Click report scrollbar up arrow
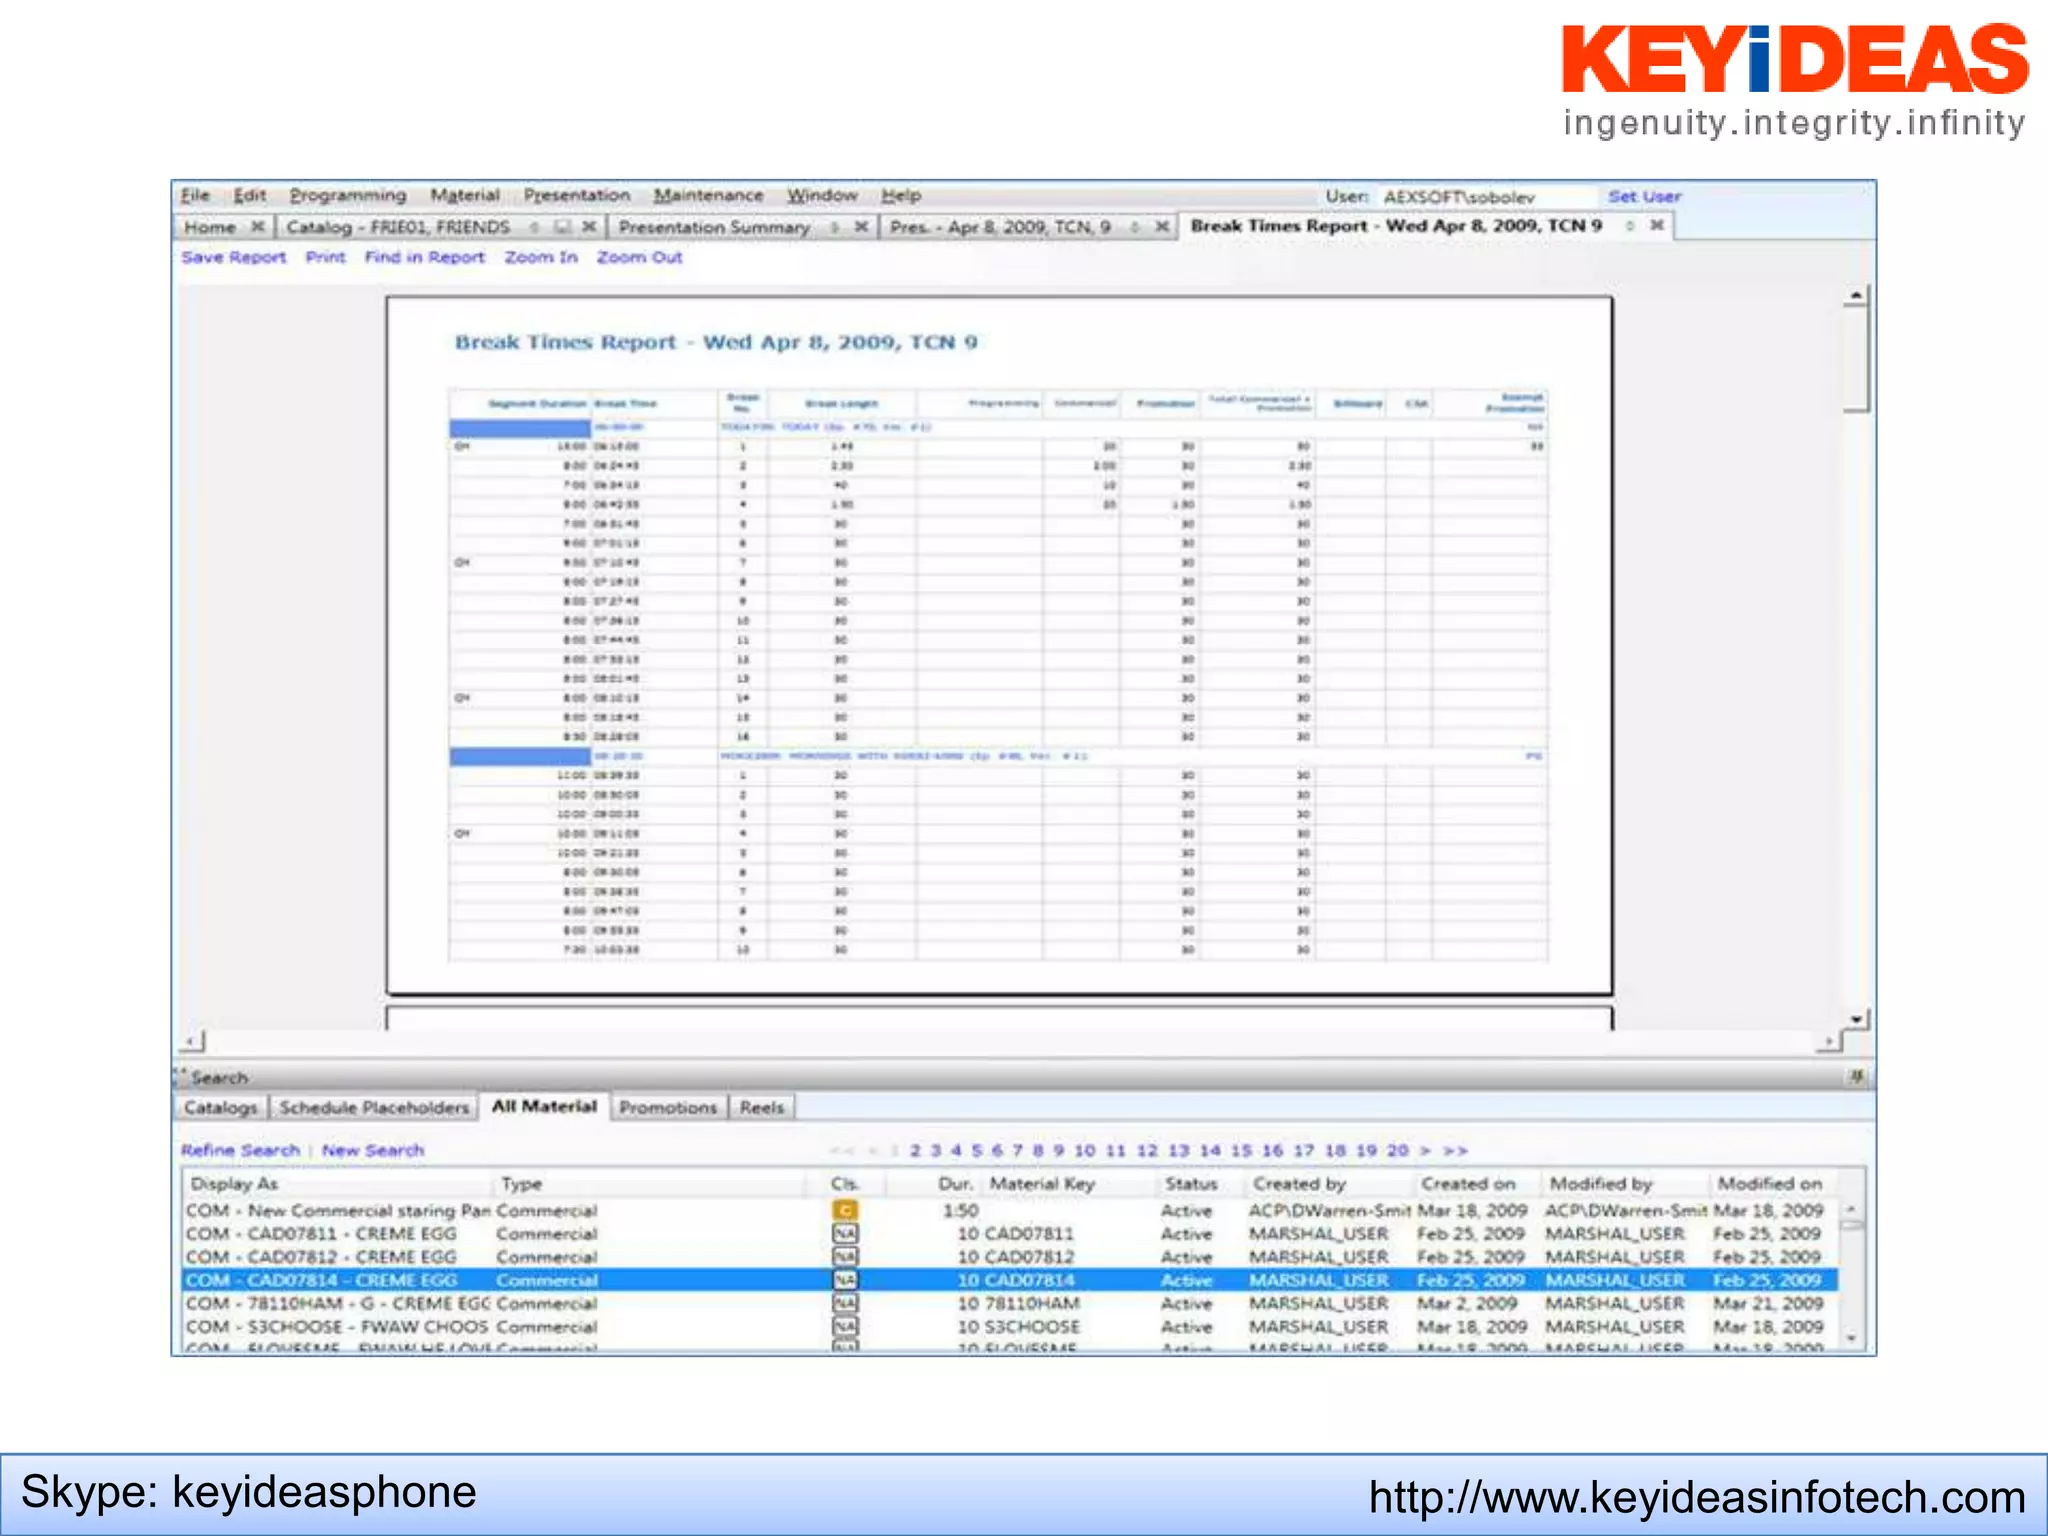The height and width of the screenshot is (1536, 2048). pyautogui.click(x=1856, y=295)
